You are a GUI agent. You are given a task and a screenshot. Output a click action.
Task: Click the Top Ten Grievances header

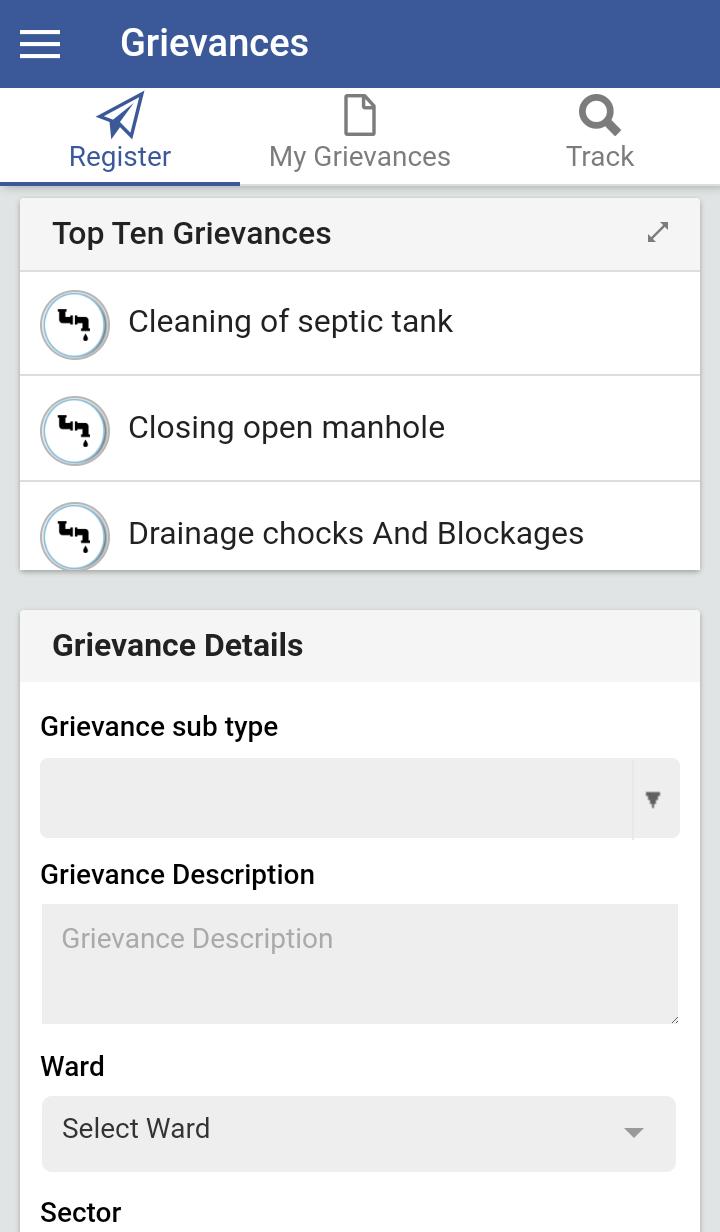tap(192, 234)
